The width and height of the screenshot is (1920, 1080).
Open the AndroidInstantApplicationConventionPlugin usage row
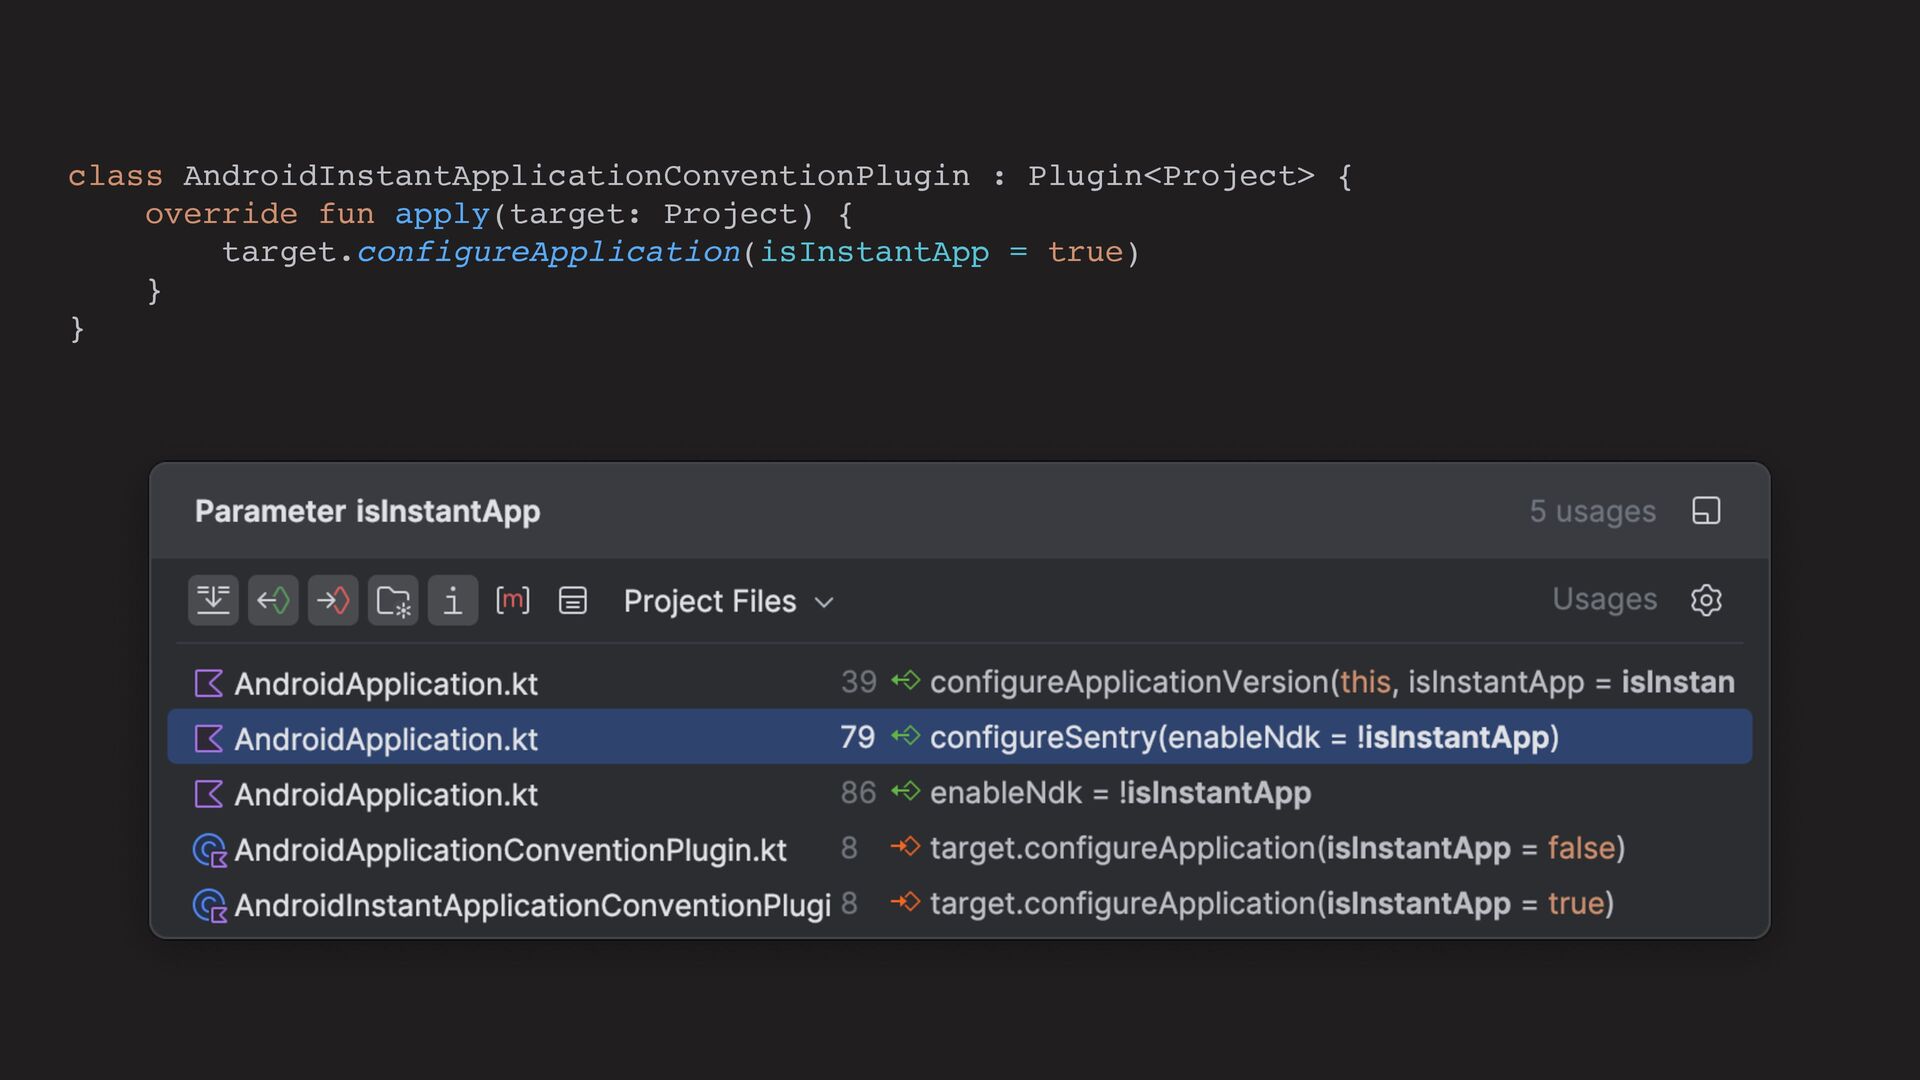click(x=532, y=905)
